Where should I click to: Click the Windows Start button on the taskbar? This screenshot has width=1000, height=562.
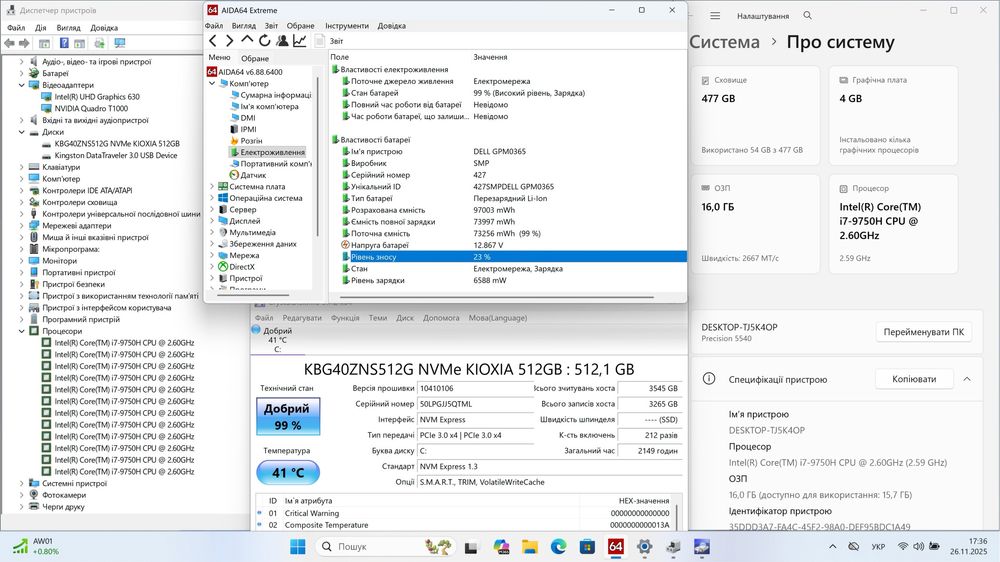pos(298,547)
